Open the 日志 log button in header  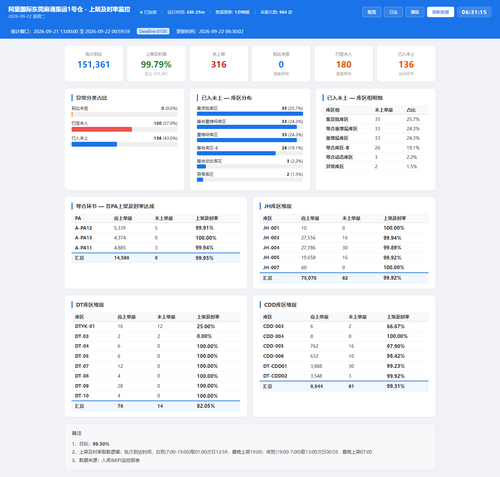click(393, 12)
